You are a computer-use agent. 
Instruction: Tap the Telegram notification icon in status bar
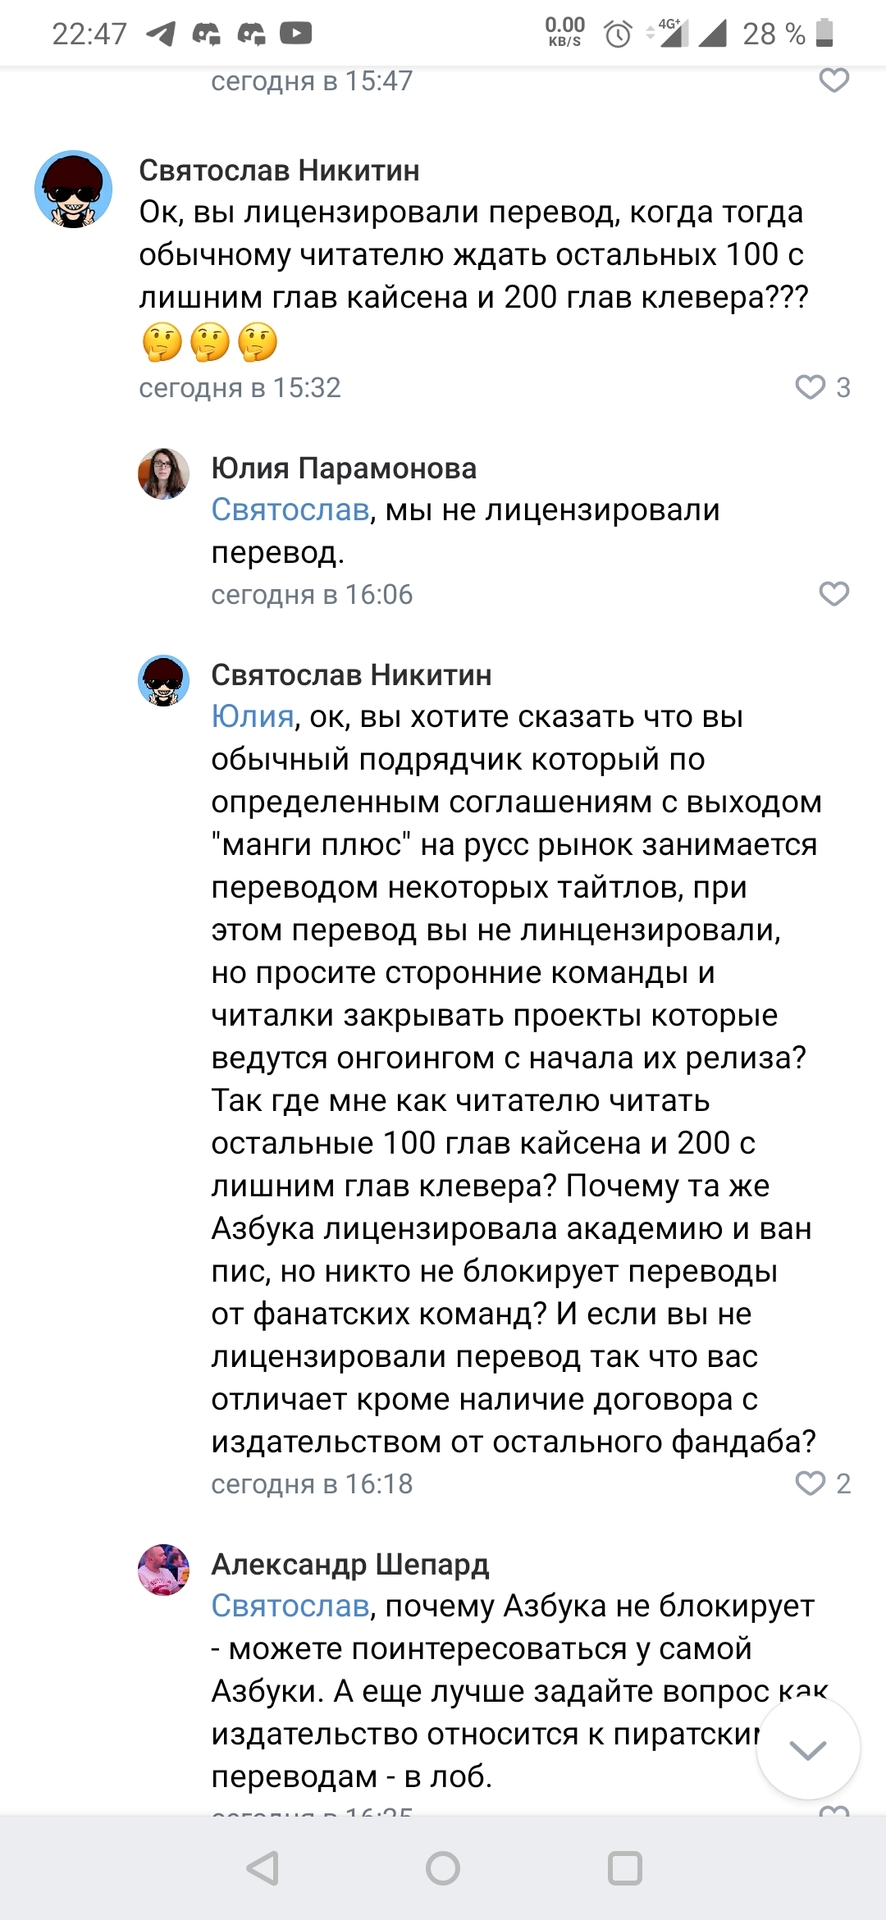point(161,34)
